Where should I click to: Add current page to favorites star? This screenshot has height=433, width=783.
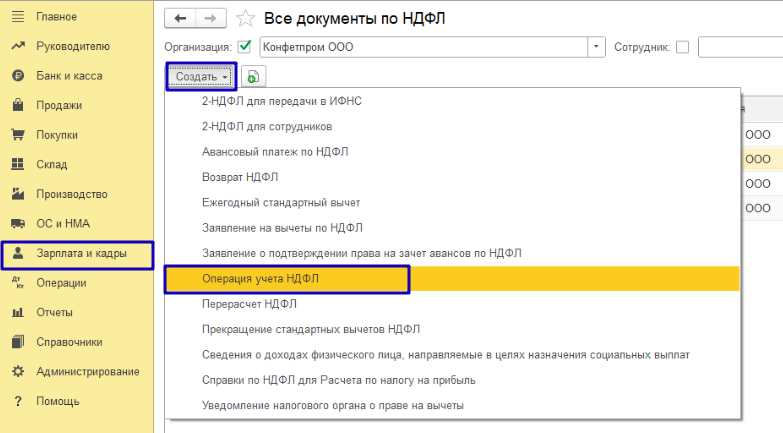point(245,18)
